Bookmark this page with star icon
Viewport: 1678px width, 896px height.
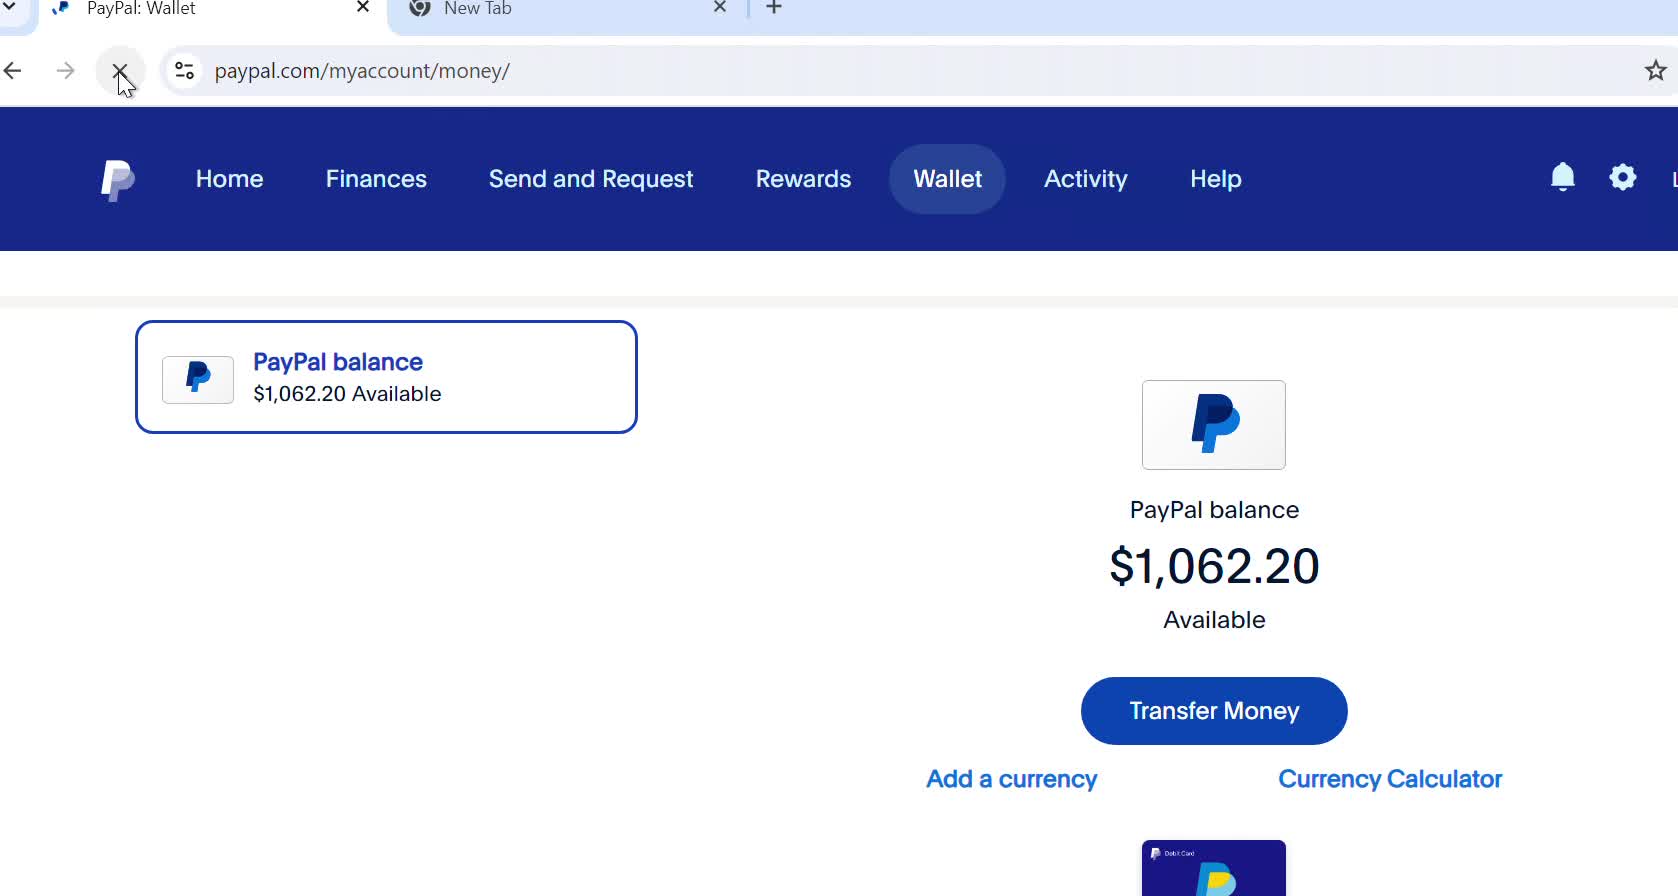tap(1655, 71)
